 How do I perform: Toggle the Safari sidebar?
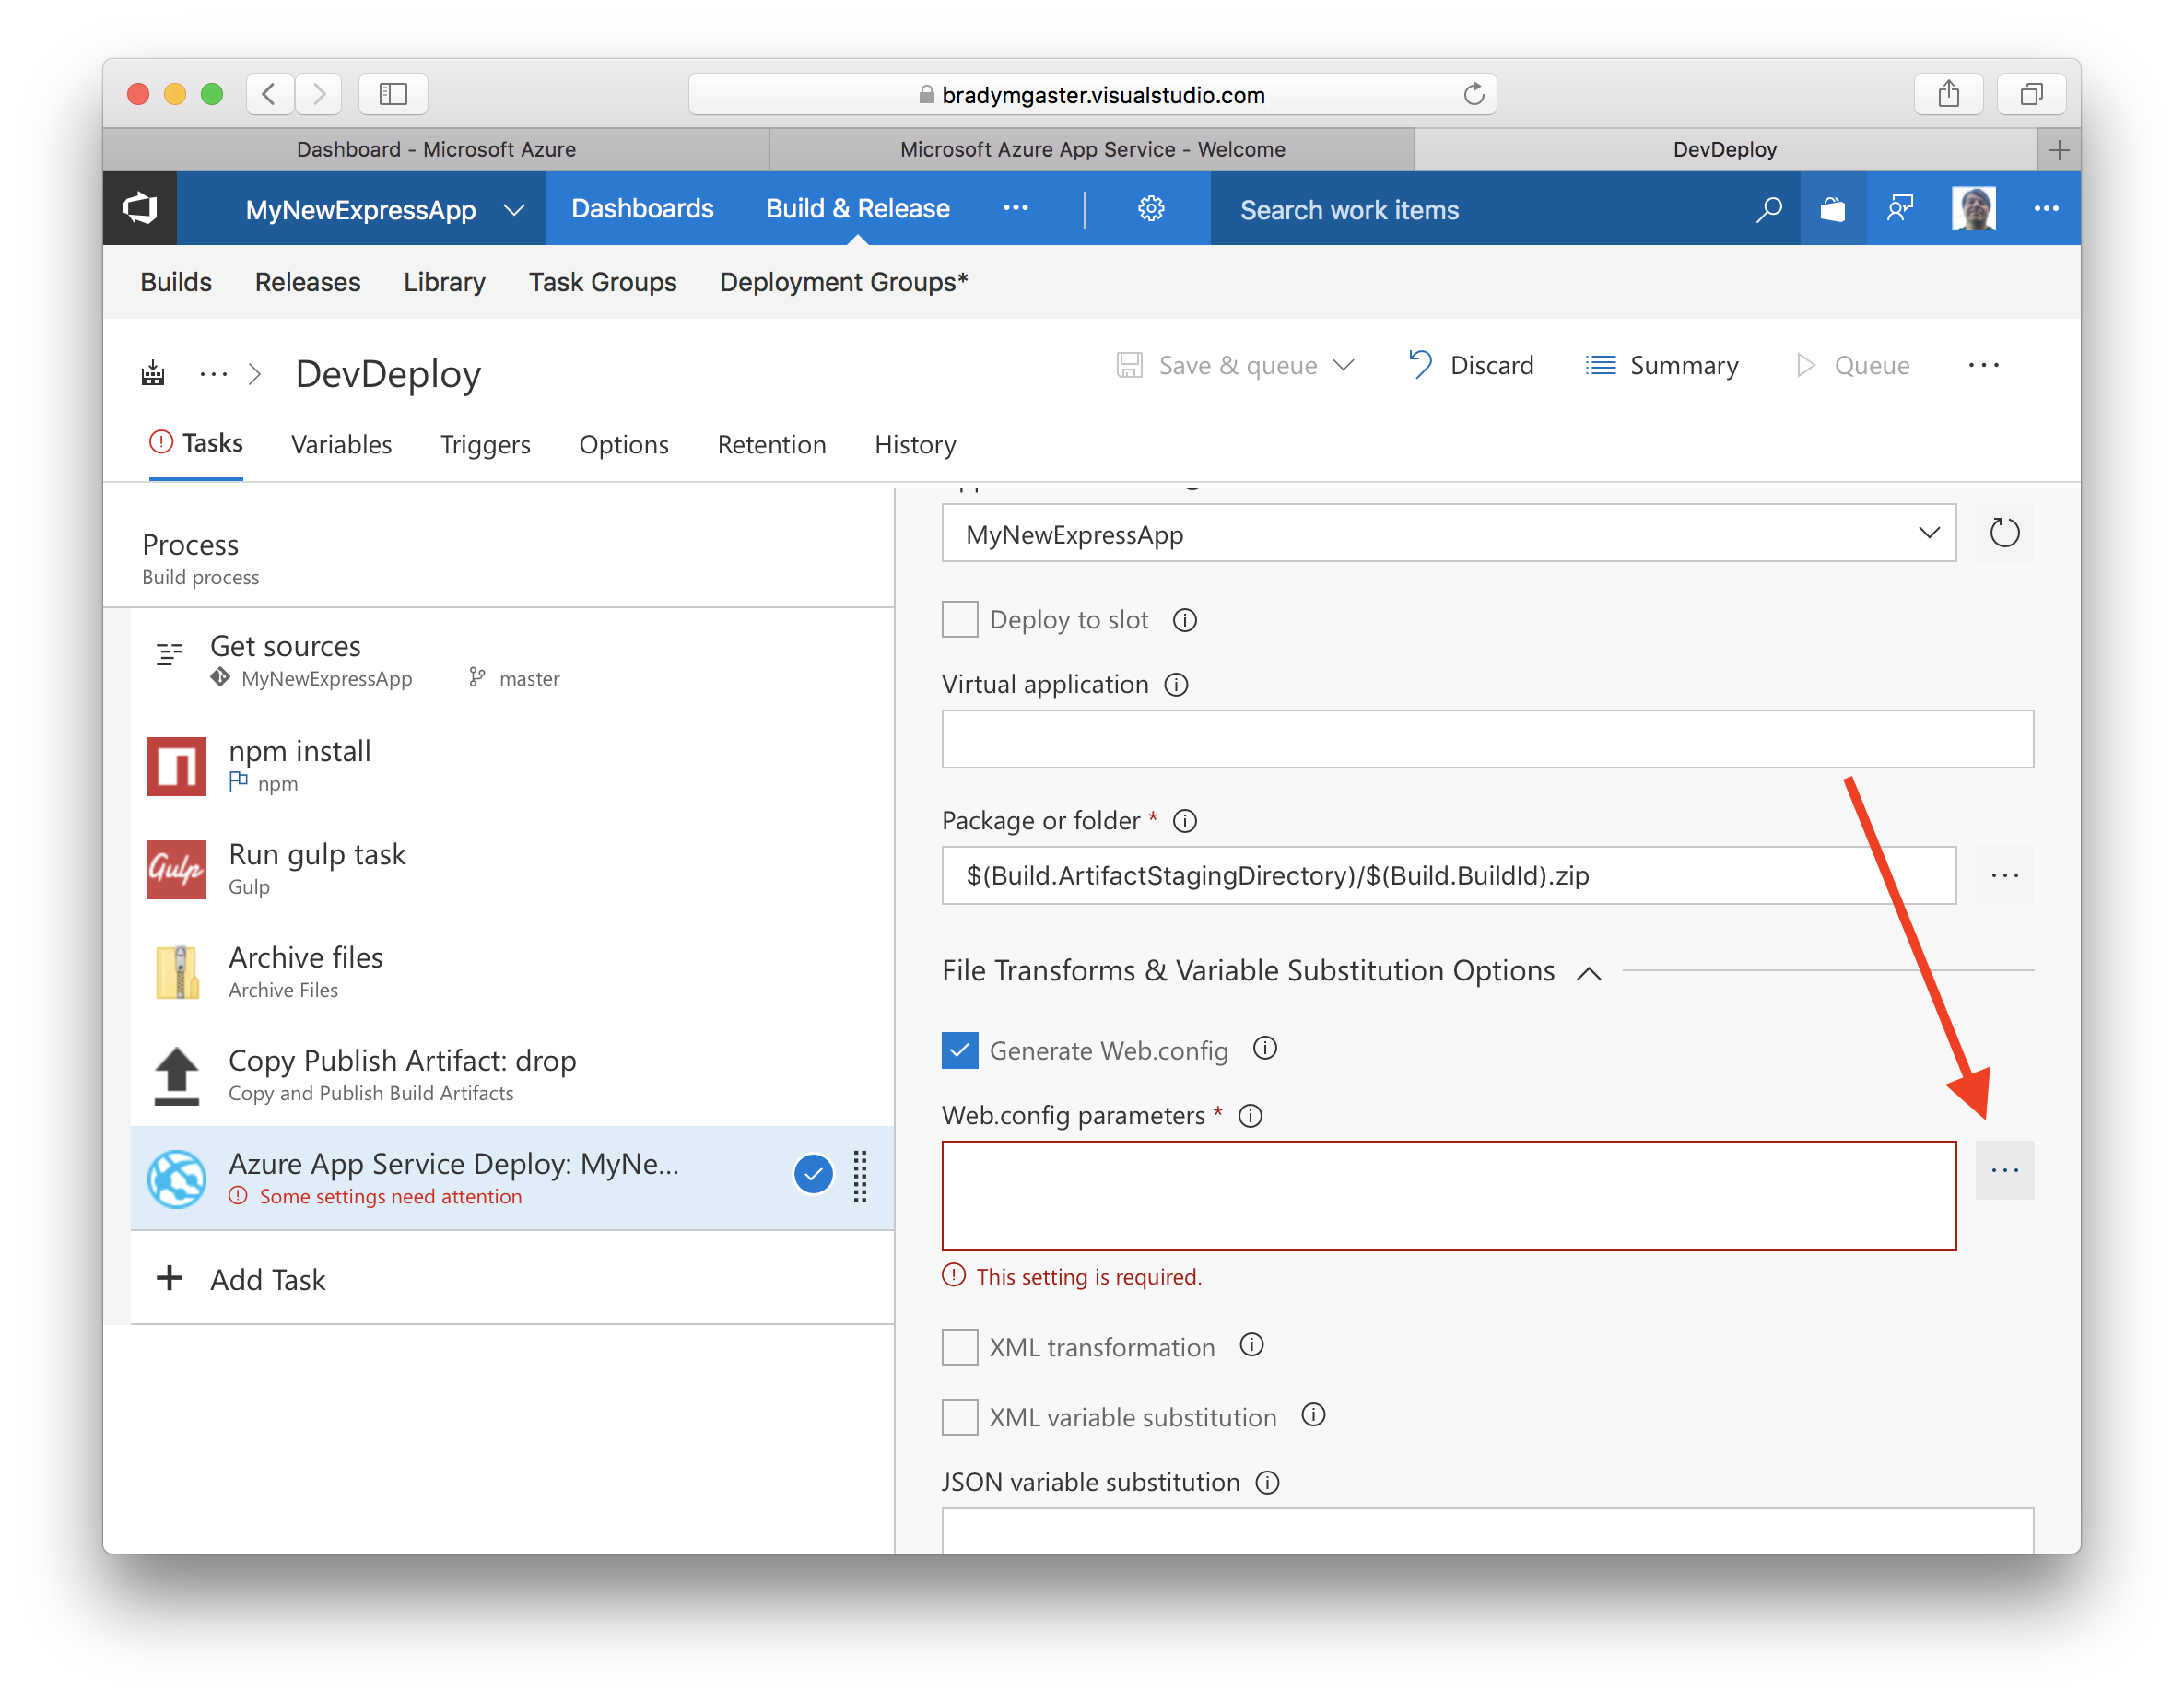point(393,94)
